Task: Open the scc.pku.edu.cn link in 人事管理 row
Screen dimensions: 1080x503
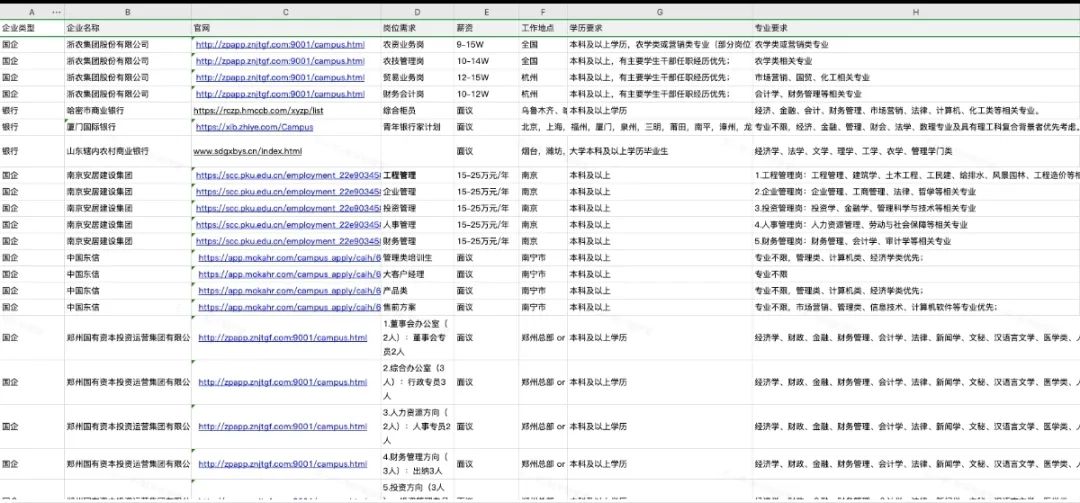Action: [x=288, y=225]
